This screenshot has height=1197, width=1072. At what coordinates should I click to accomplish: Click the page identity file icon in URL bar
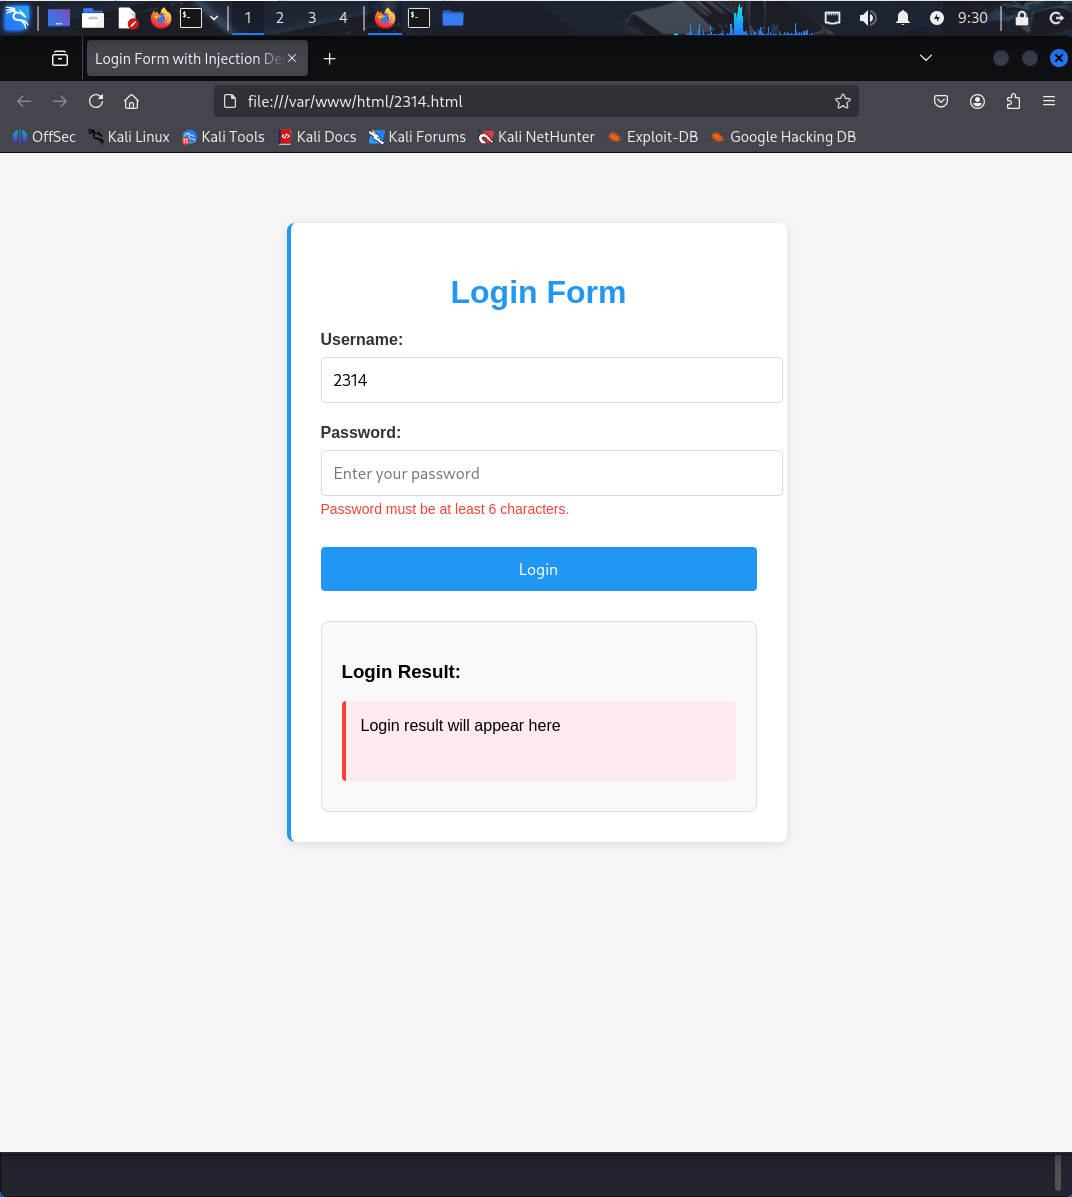point(230,102)
